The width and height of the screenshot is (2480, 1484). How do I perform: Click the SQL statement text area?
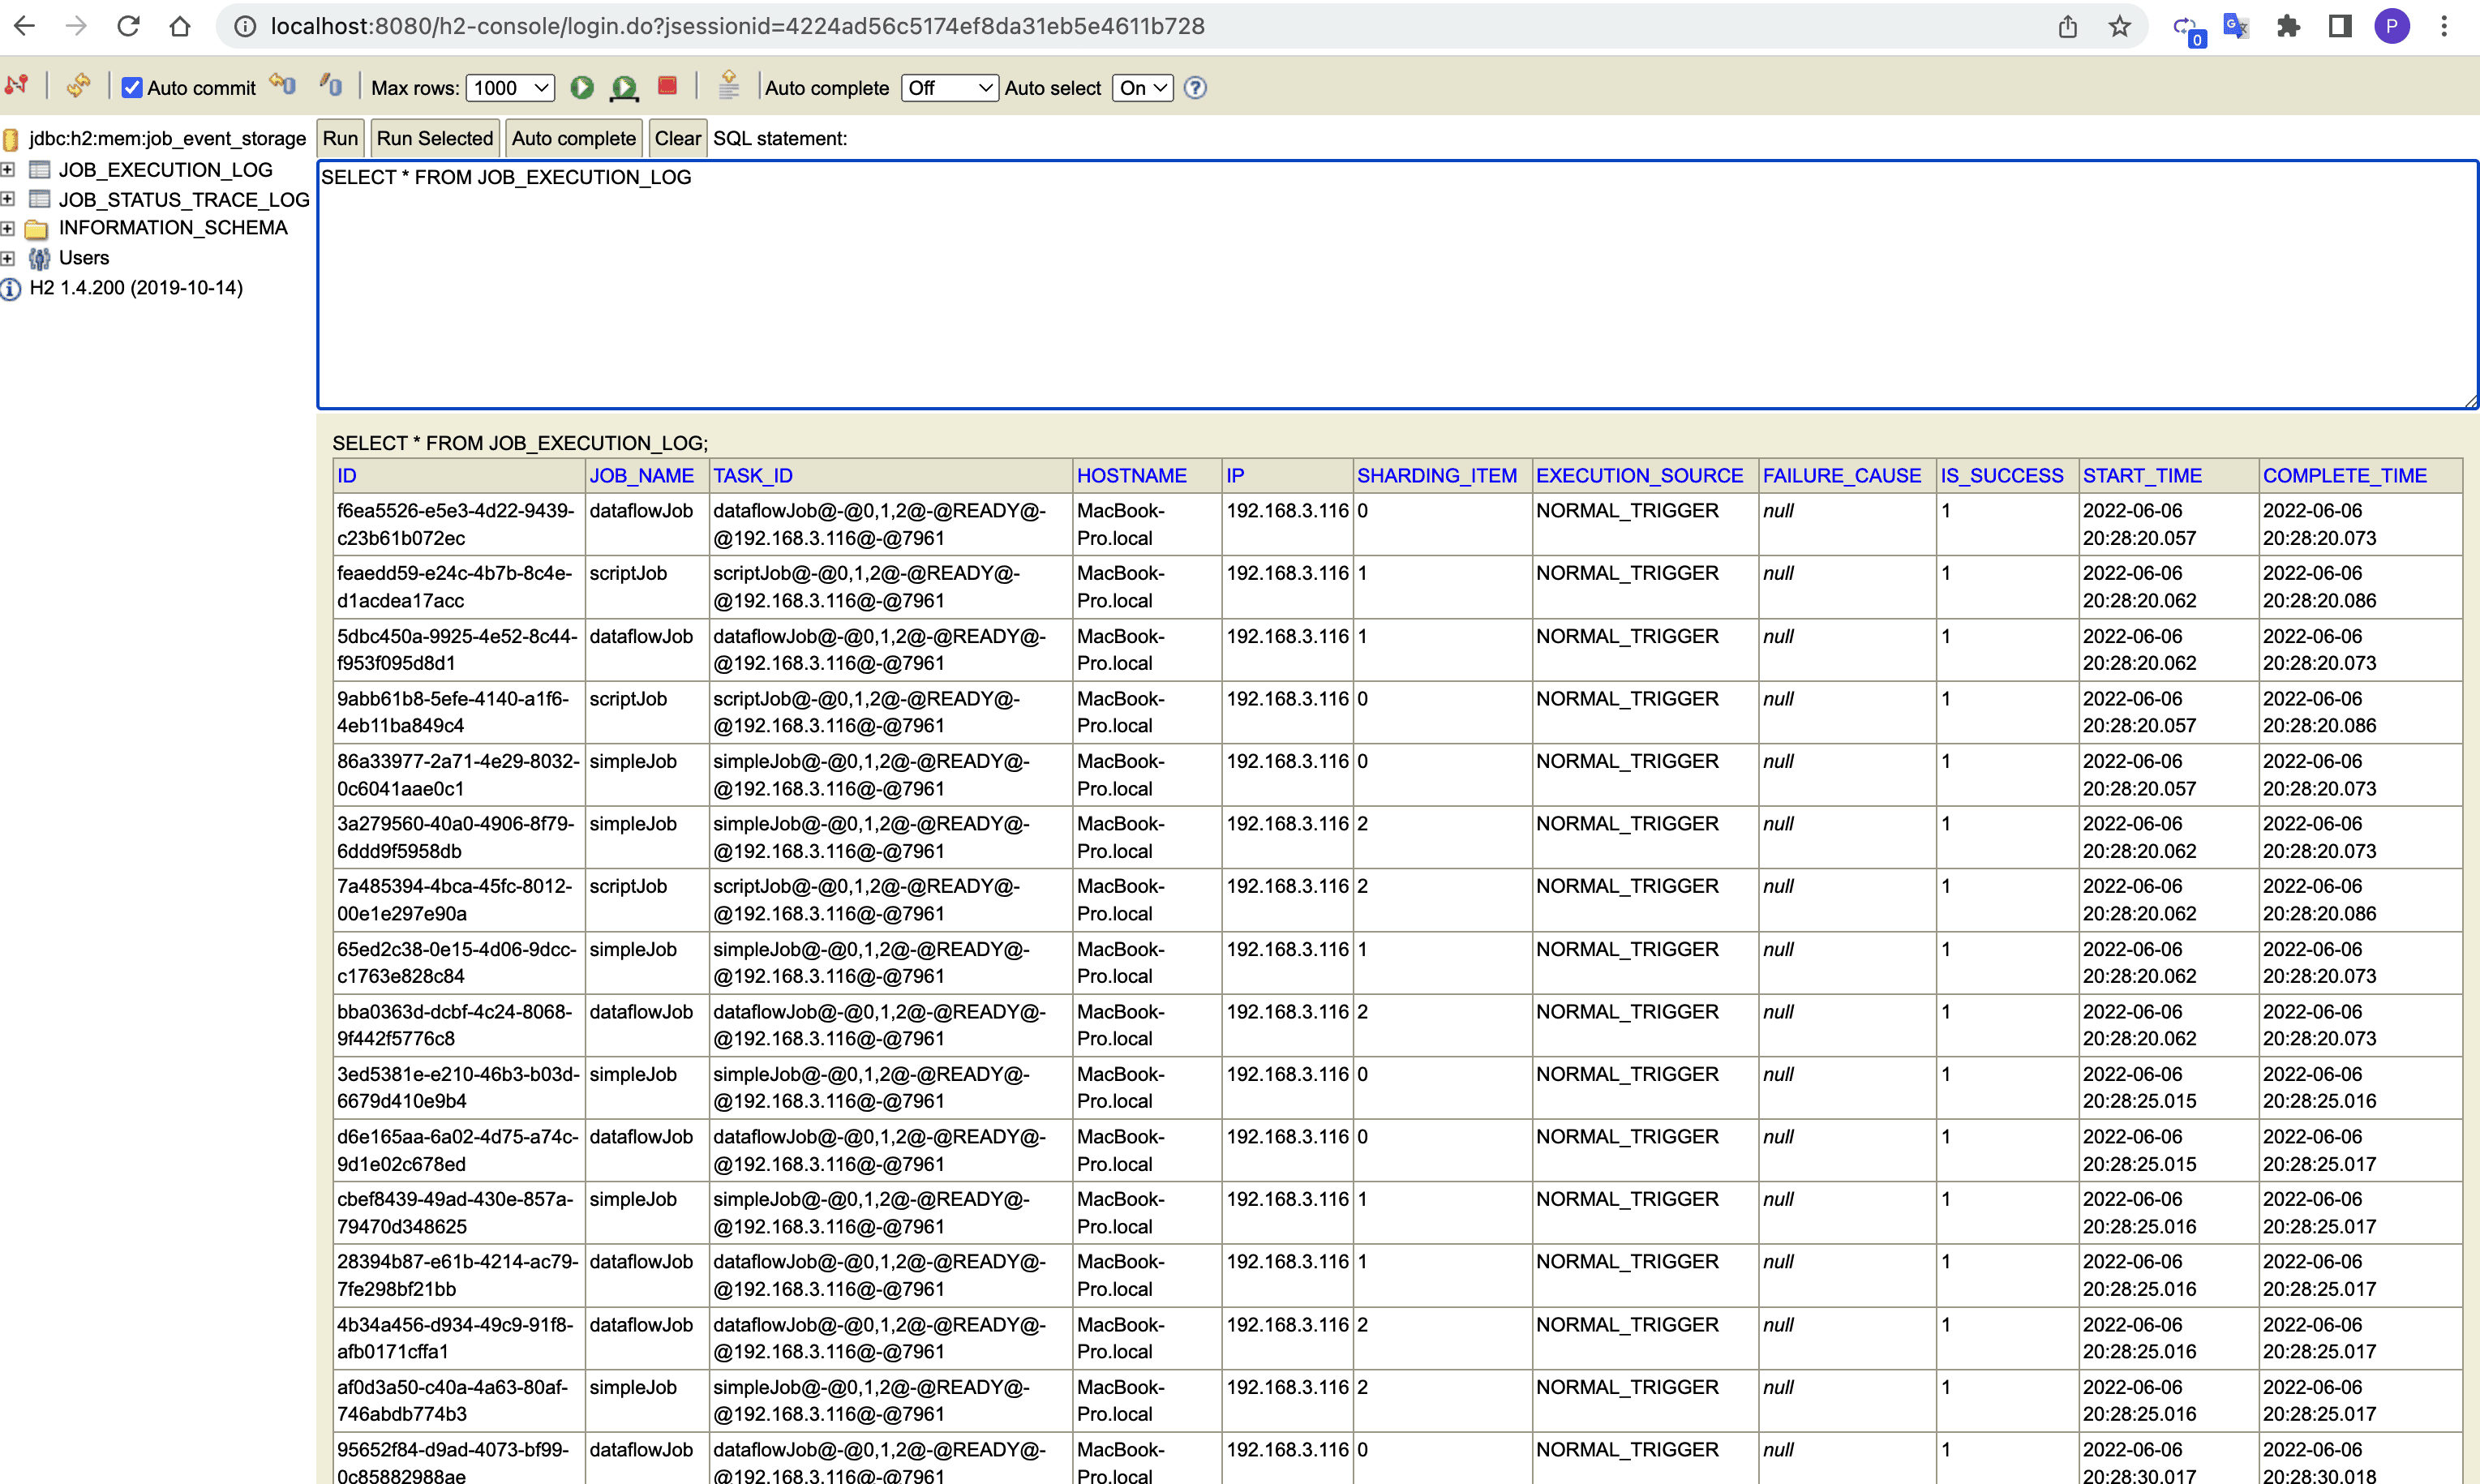[x=1396, y=285]
